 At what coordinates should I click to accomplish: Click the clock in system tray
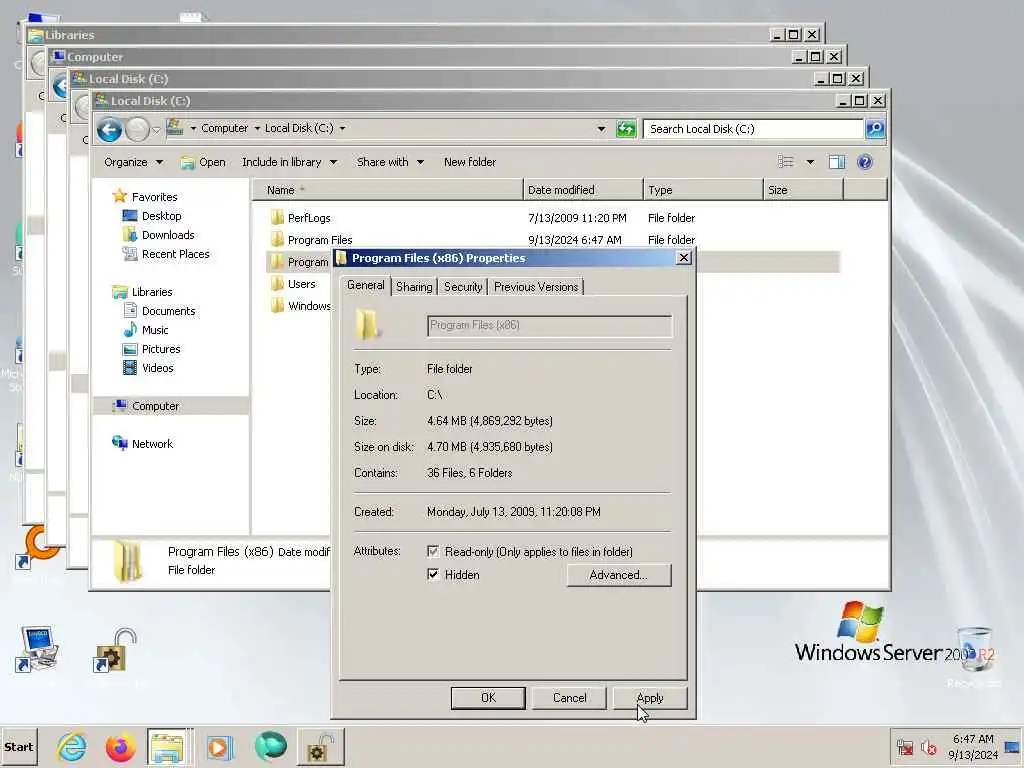pyautogui.click(x=973, y=747)
